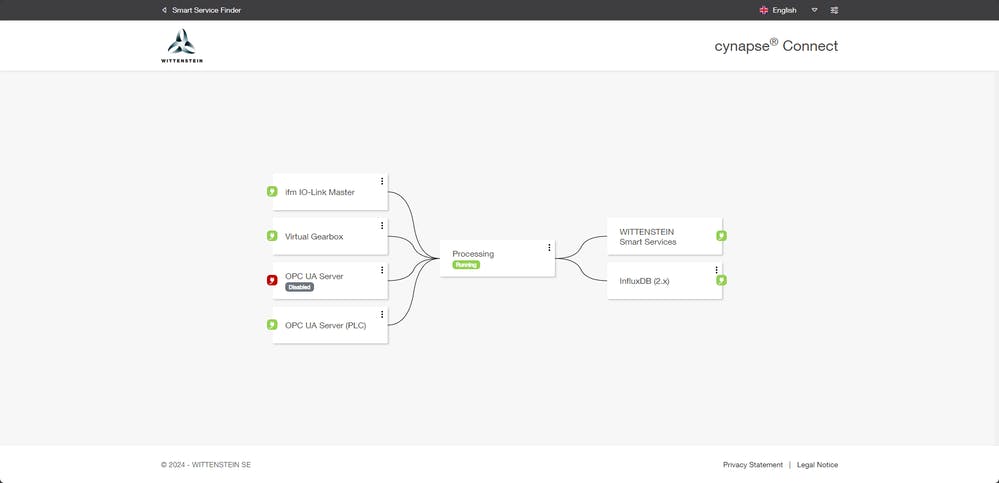This screenshot has width=999, height=483.
Task: Open the settings sliders icon
Action: [834, 10]
